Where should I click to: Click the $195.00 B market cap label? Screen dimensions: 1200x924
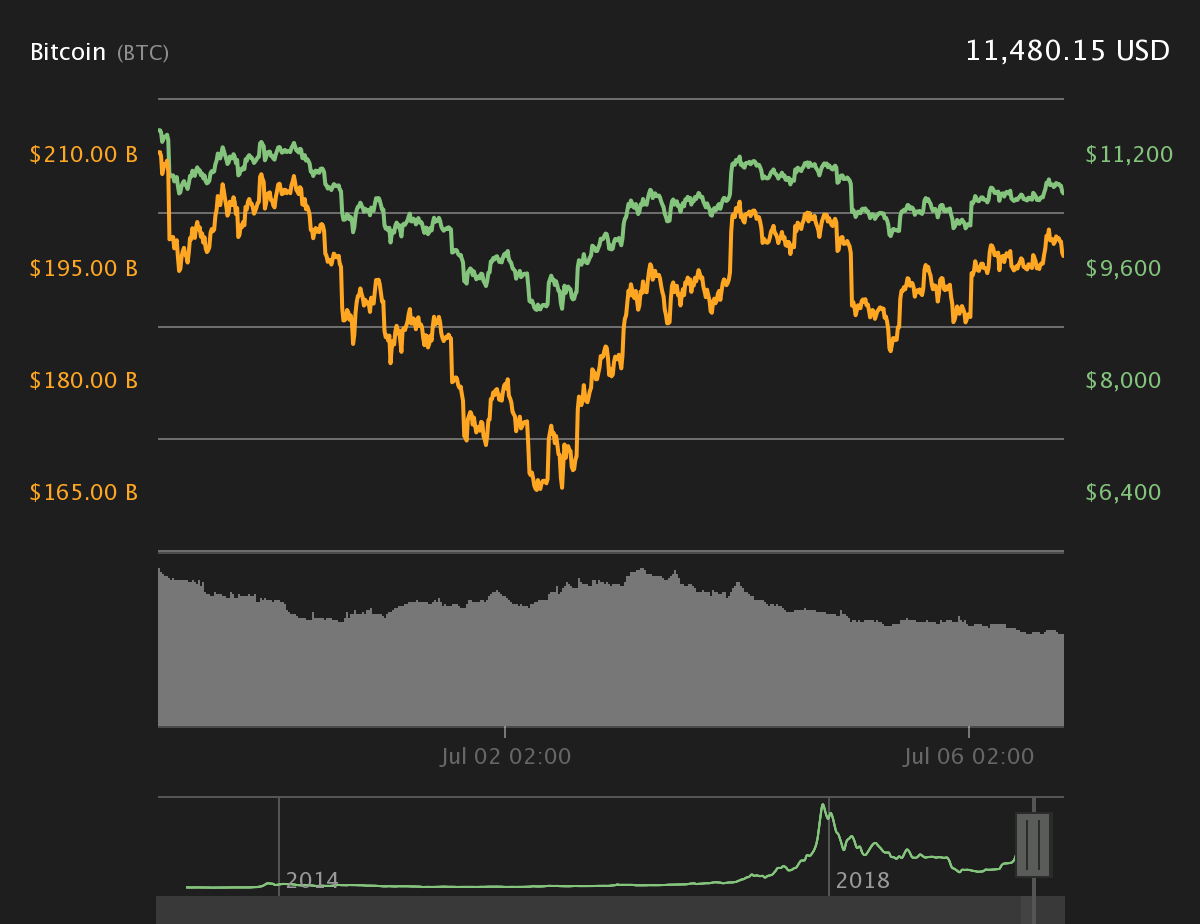(x=84, y=268)
